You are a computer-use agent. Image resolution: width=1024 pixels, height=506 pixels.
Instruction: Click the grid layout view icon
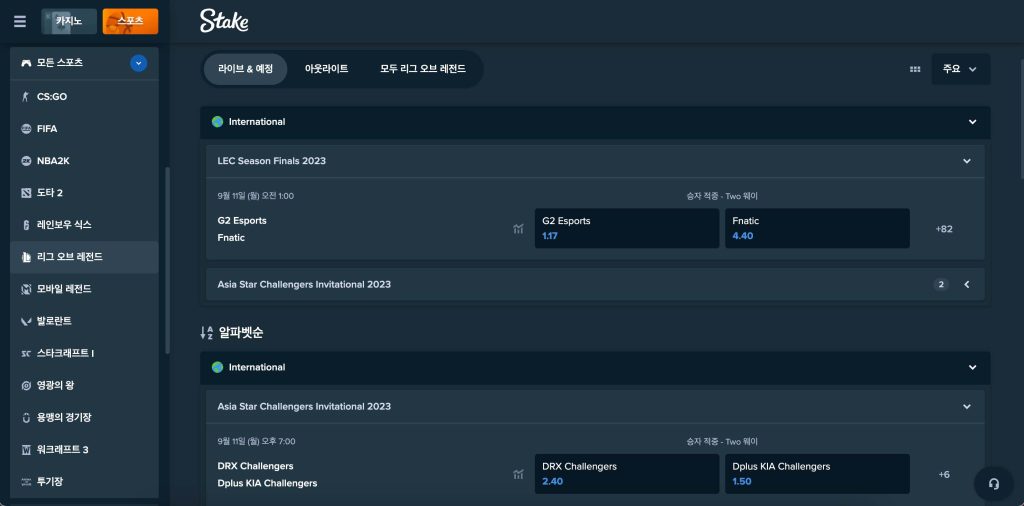[915, 69]
